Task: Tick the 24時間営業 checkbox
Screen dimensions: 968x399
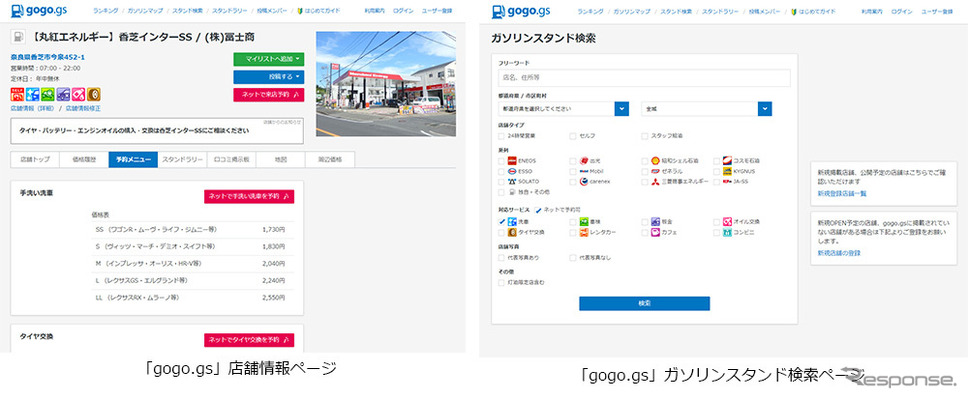Action: [502, 135]
